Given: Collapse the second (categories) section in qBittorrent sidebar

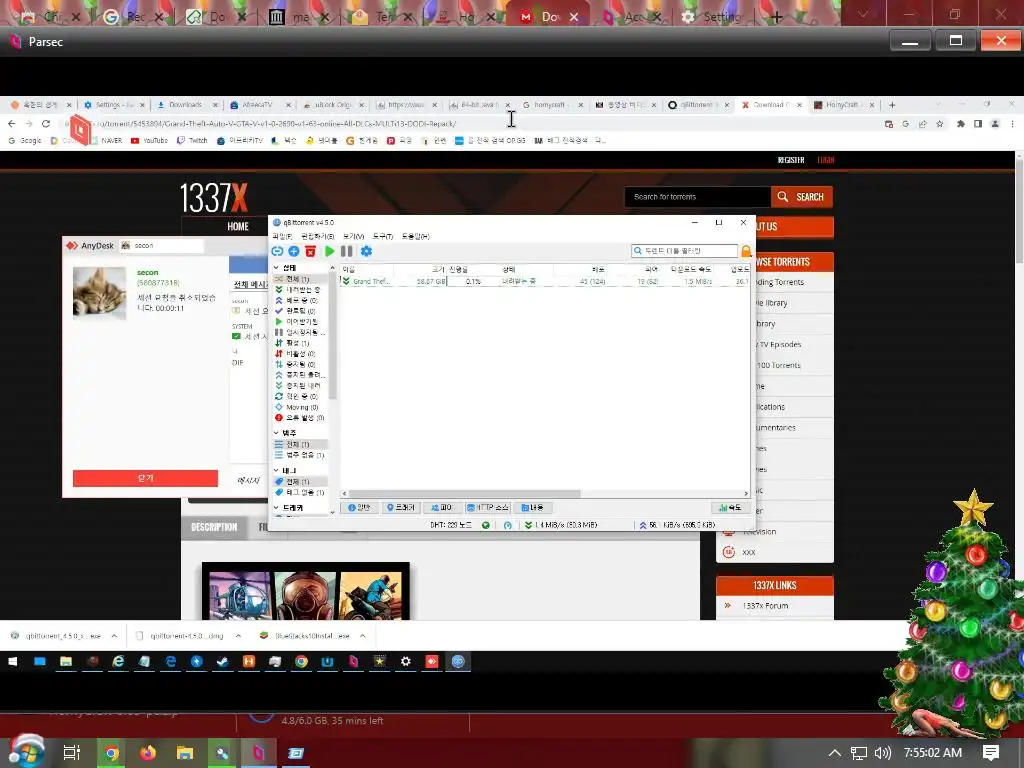Looking at the screenshot, I should coord(276,433).
